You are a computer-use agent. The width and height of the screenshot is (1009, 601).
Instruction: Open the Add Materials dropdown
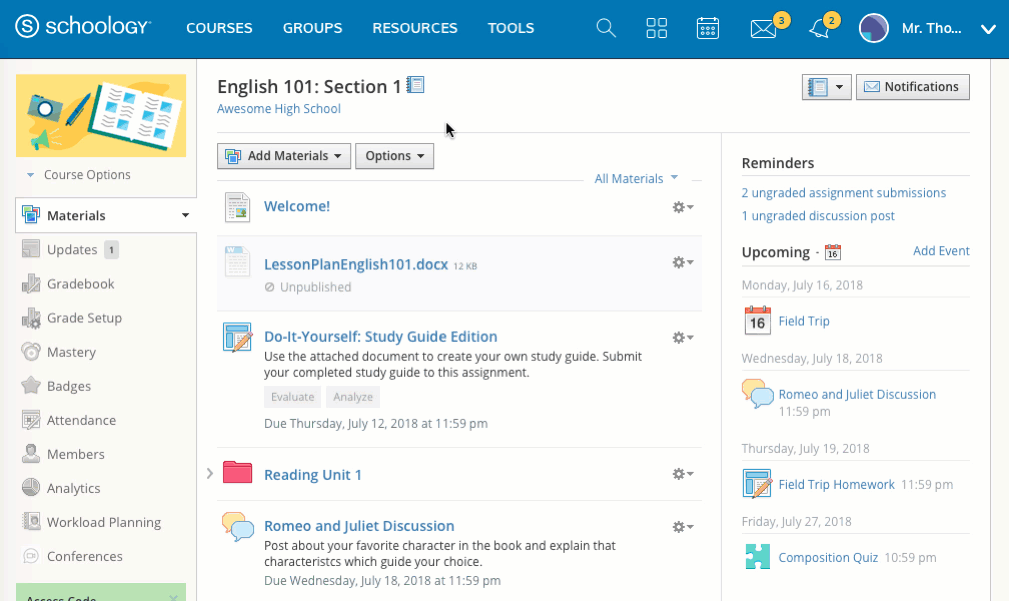[x=283, y=156]
